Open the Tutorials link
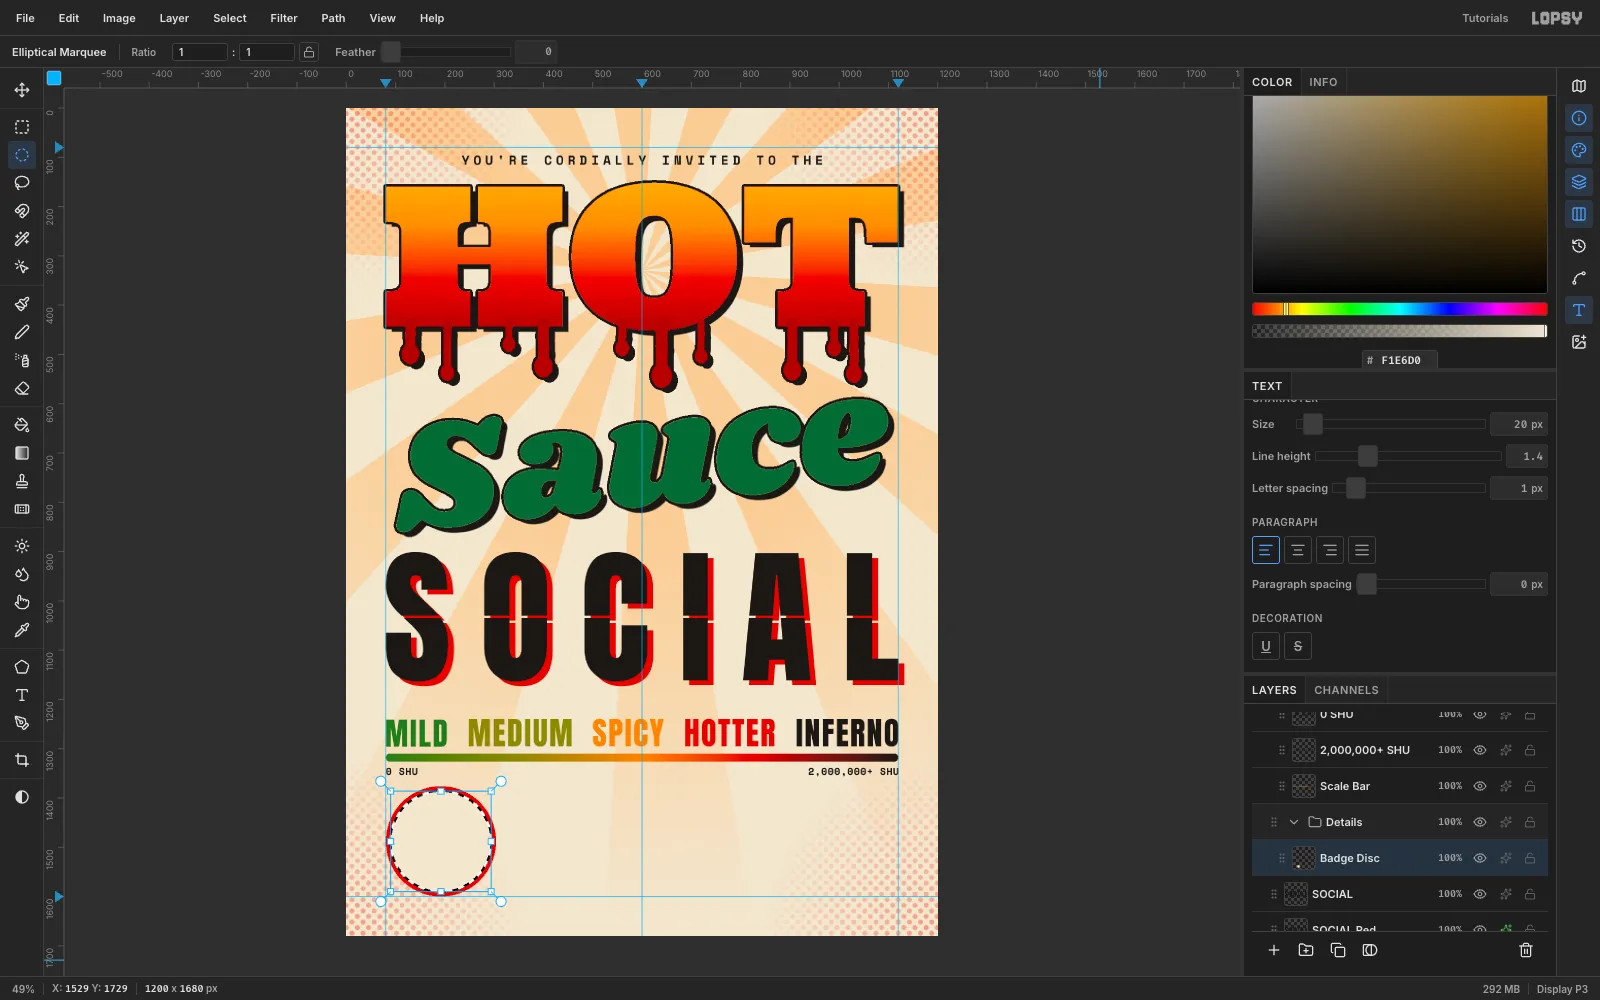Image resolution: width=1600 pixels, height=1000 pixels. click(1485, 18)
